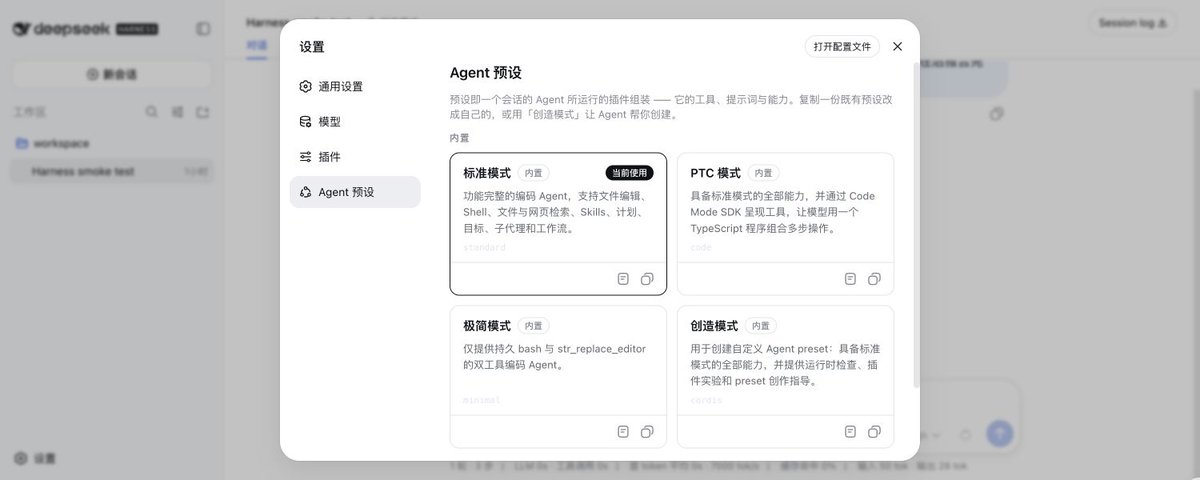Select the 标准模式 preset card title
Screen dimensions: 1200x480
click(x=487, y=173)
